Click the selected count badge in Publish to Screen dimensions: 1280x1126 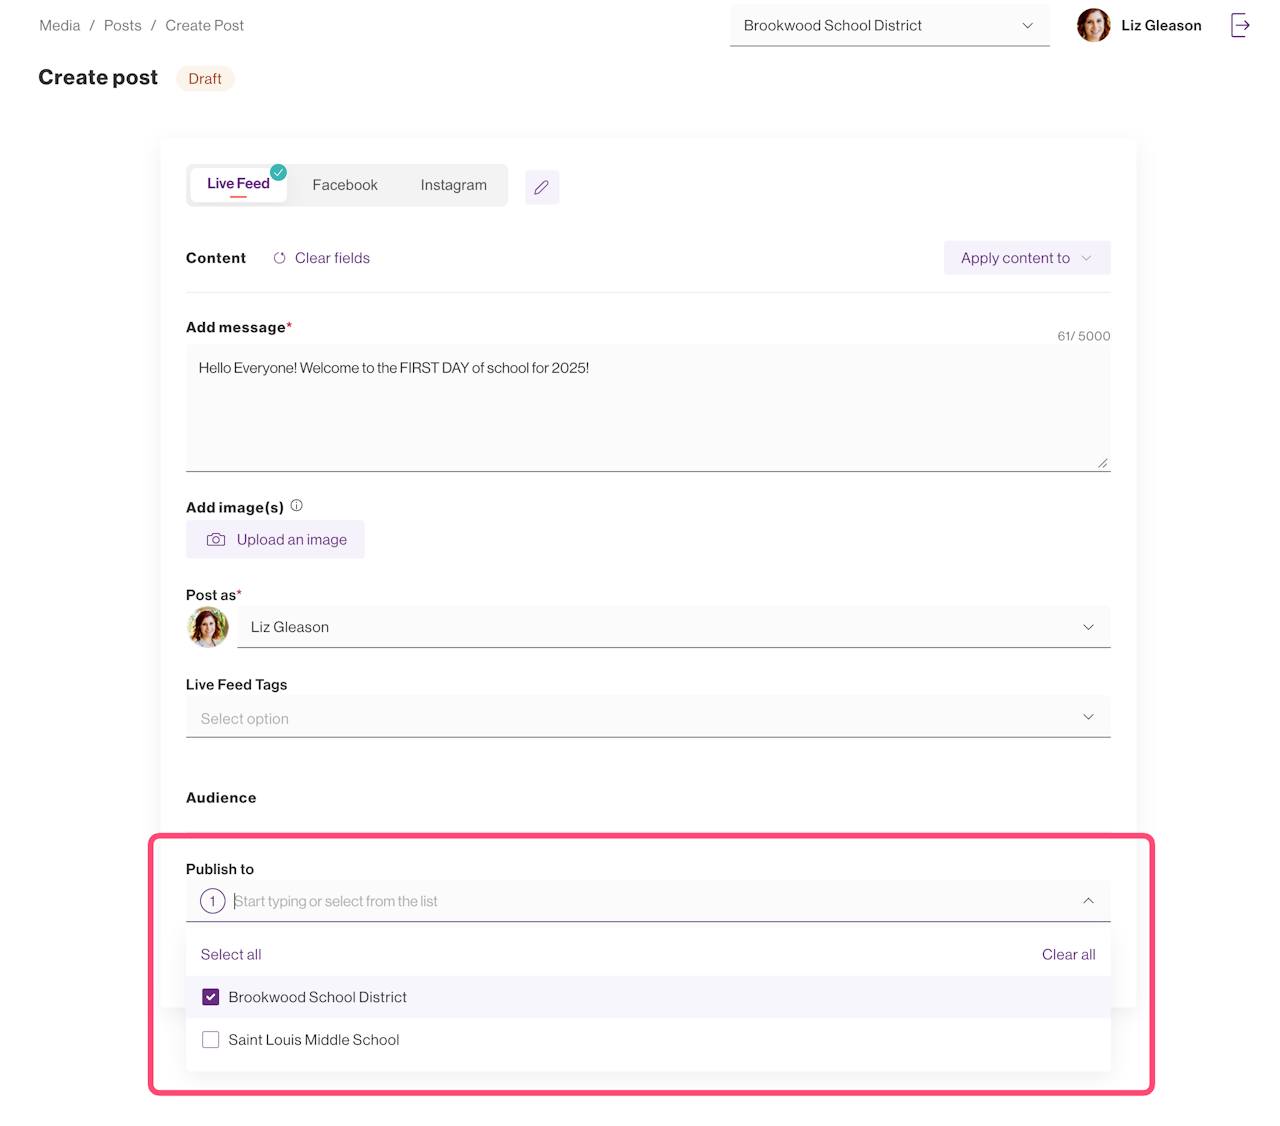coord(212,901)
